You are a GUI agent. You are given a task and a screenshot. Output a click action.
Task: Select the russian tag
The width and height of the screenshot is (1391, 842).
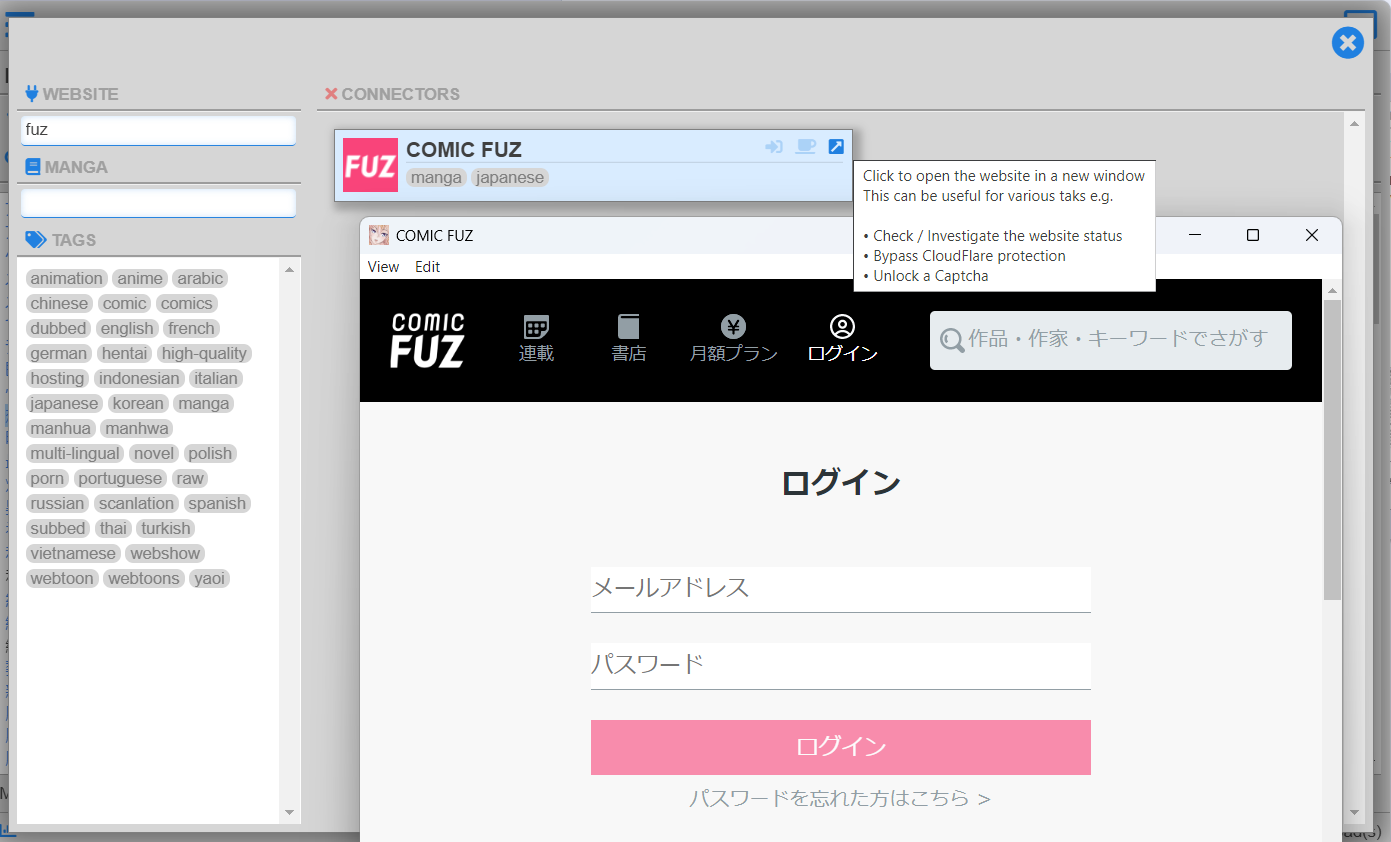[58, 503]
